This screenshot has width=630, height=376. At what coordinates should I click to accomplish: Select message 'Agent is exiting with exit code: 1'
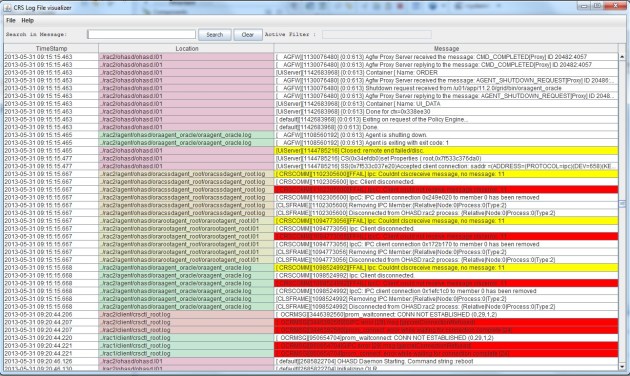pos(446,143)
